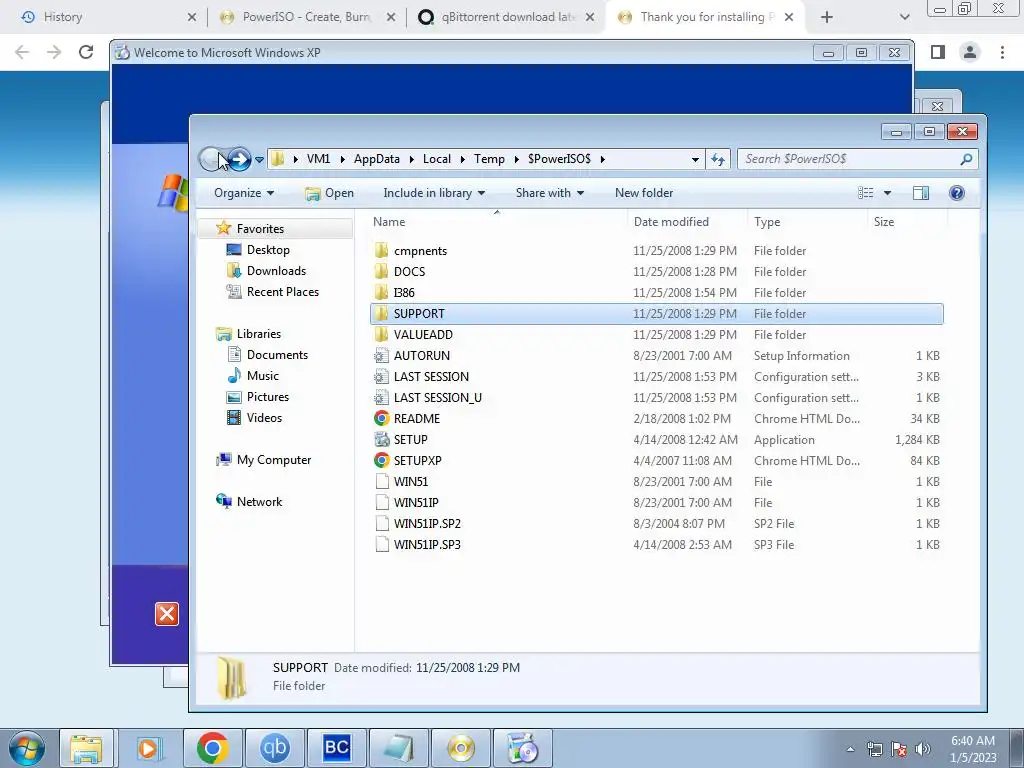1024x768 pixels.
Task: Select the AUTORUN setup information file
Action: (656, 355)
